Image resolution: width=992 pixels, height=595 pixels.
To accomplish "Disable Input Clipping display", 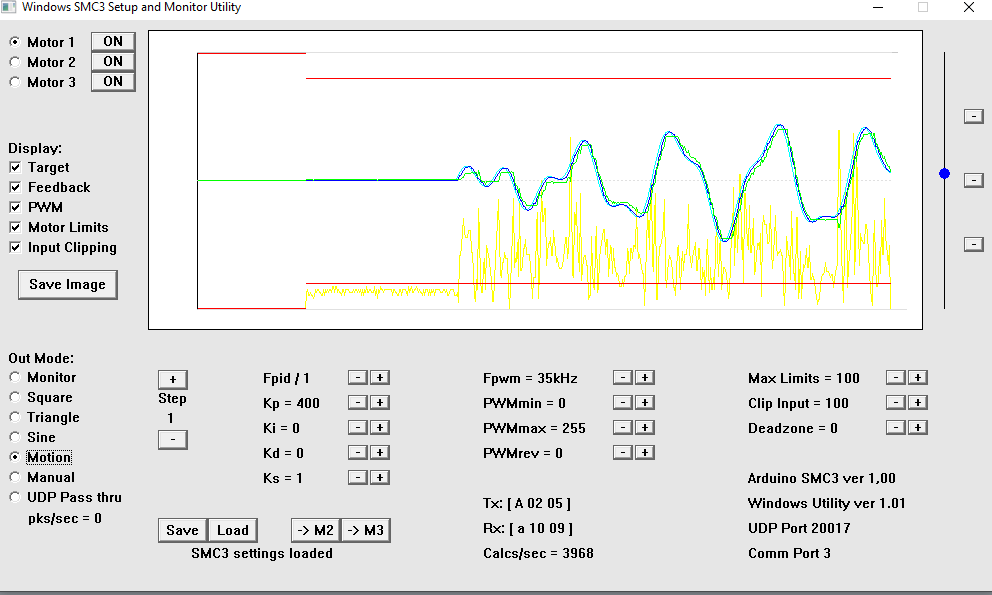I will pos(16,248).
